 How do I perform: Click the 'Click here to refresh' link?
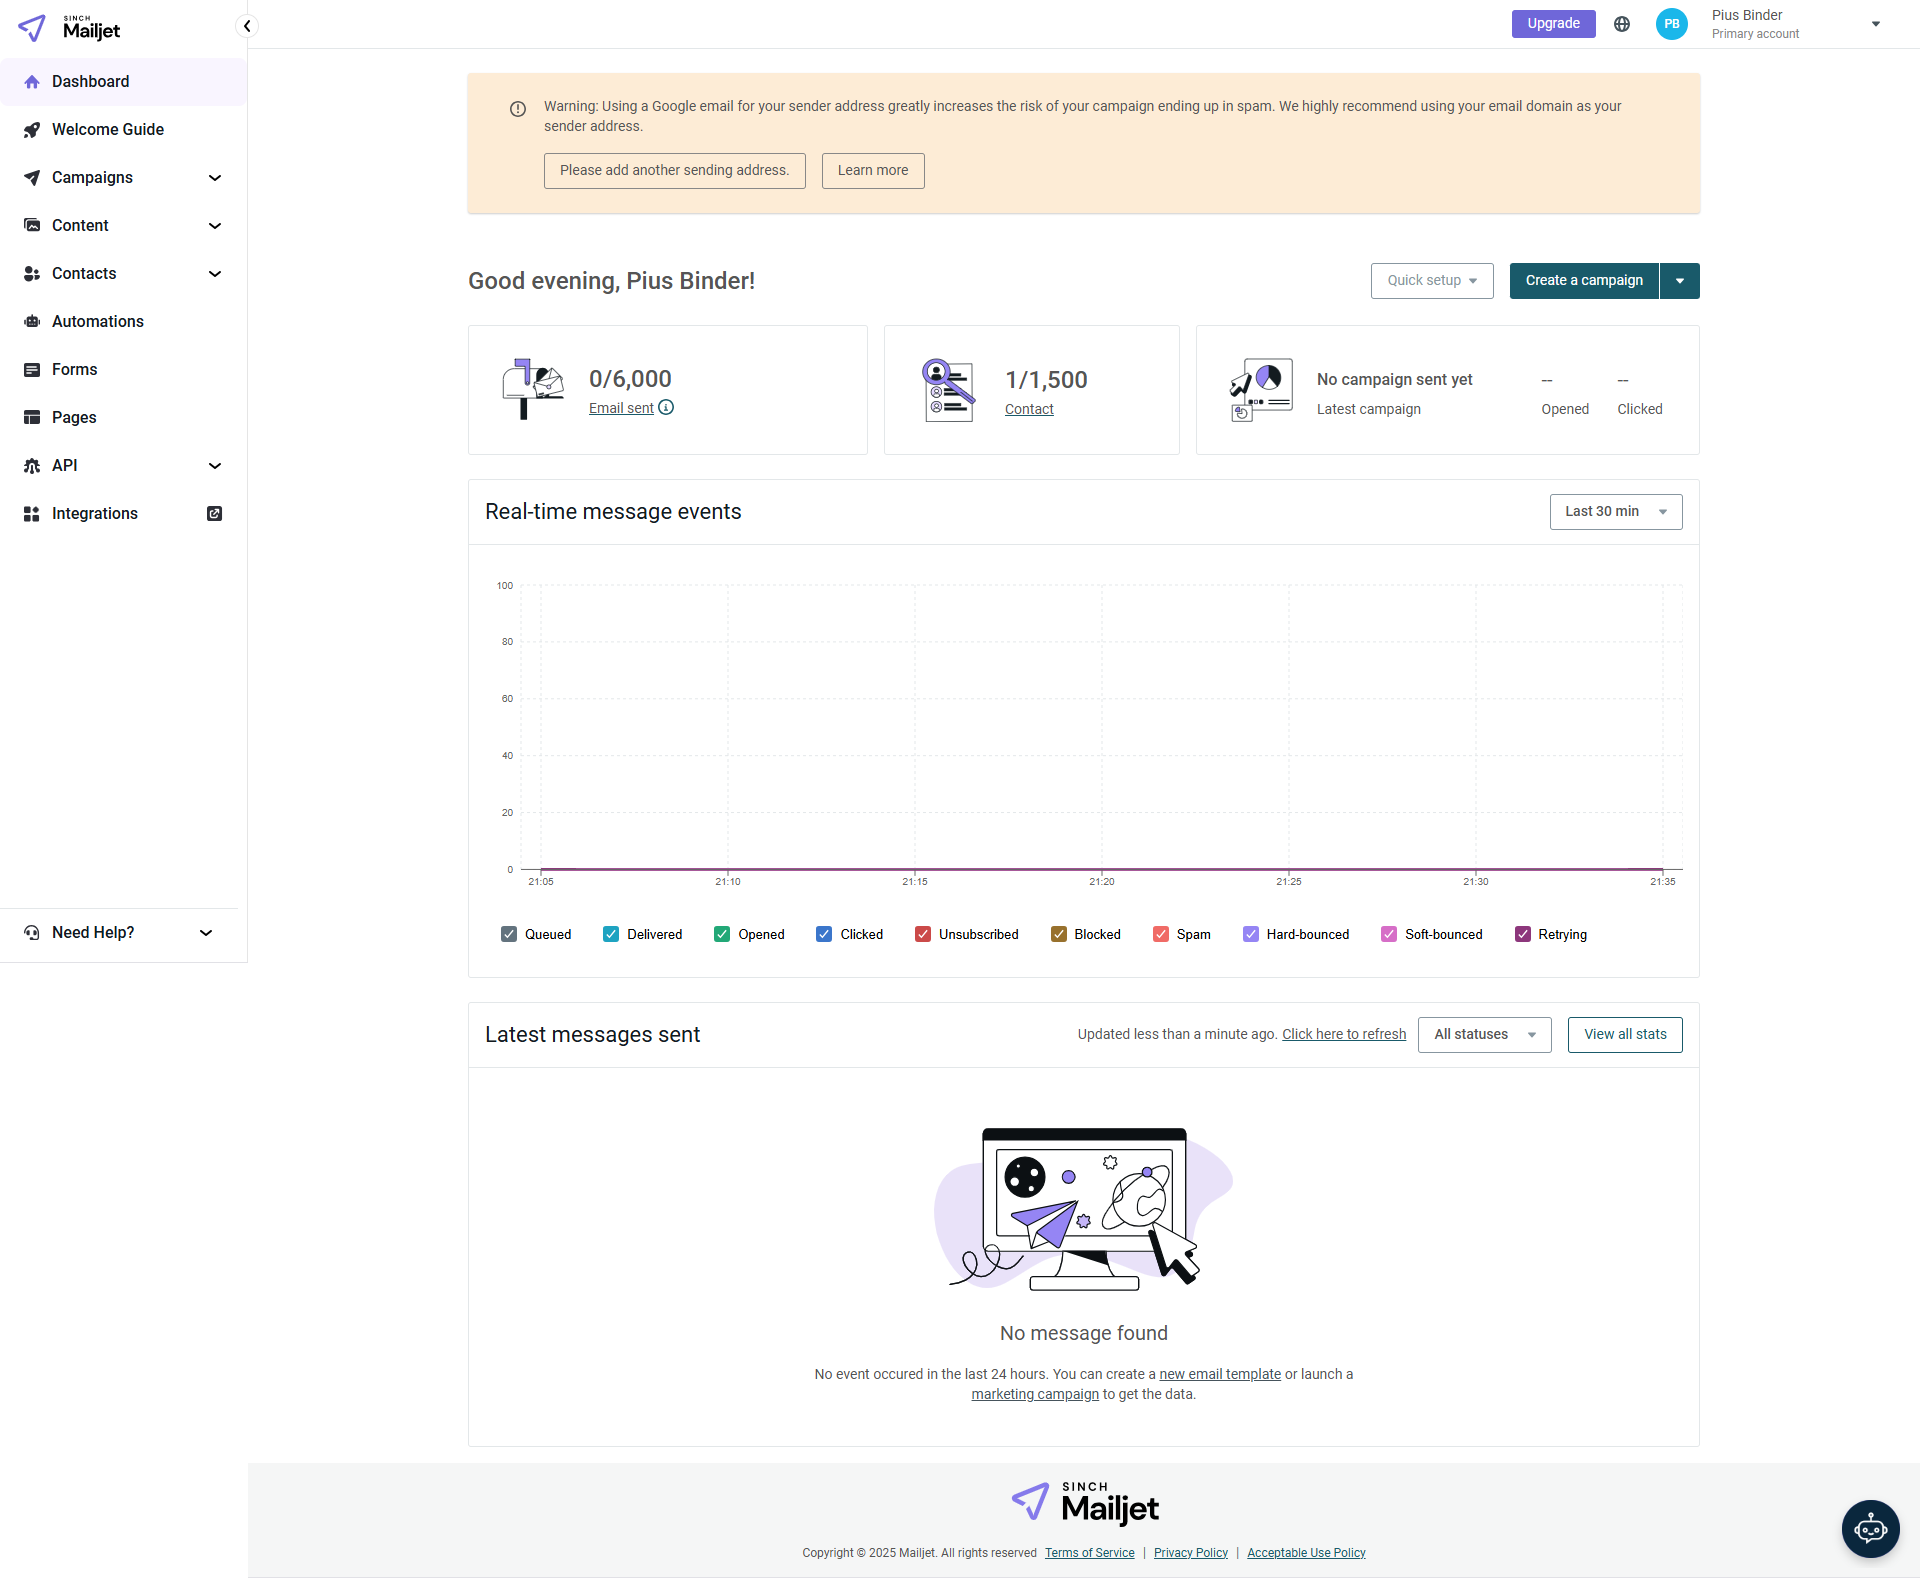[1343, 1035]
